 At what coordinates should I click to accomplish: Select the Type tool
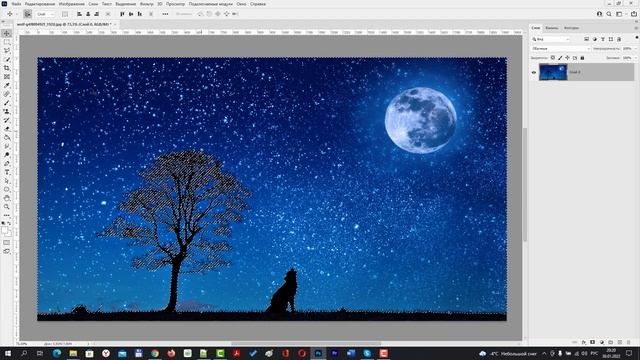7,172
